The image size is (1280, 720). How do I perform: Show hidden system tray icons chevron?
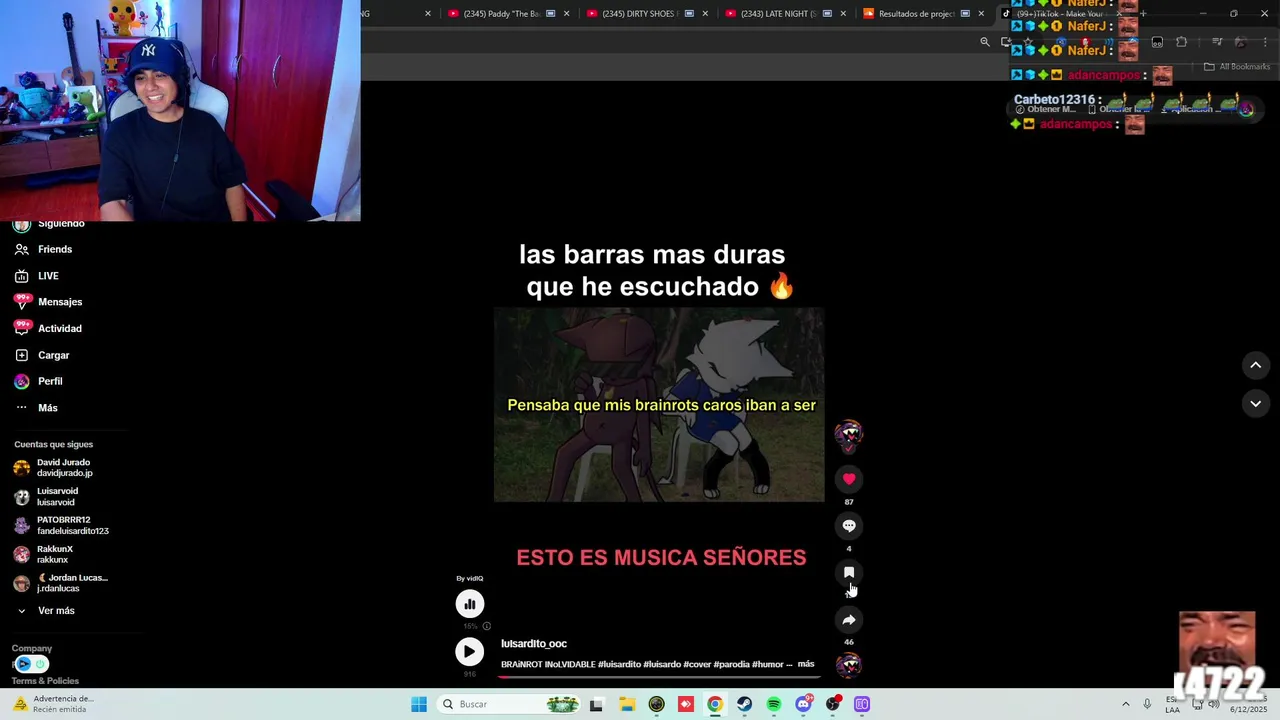(x=1126, y=705)
